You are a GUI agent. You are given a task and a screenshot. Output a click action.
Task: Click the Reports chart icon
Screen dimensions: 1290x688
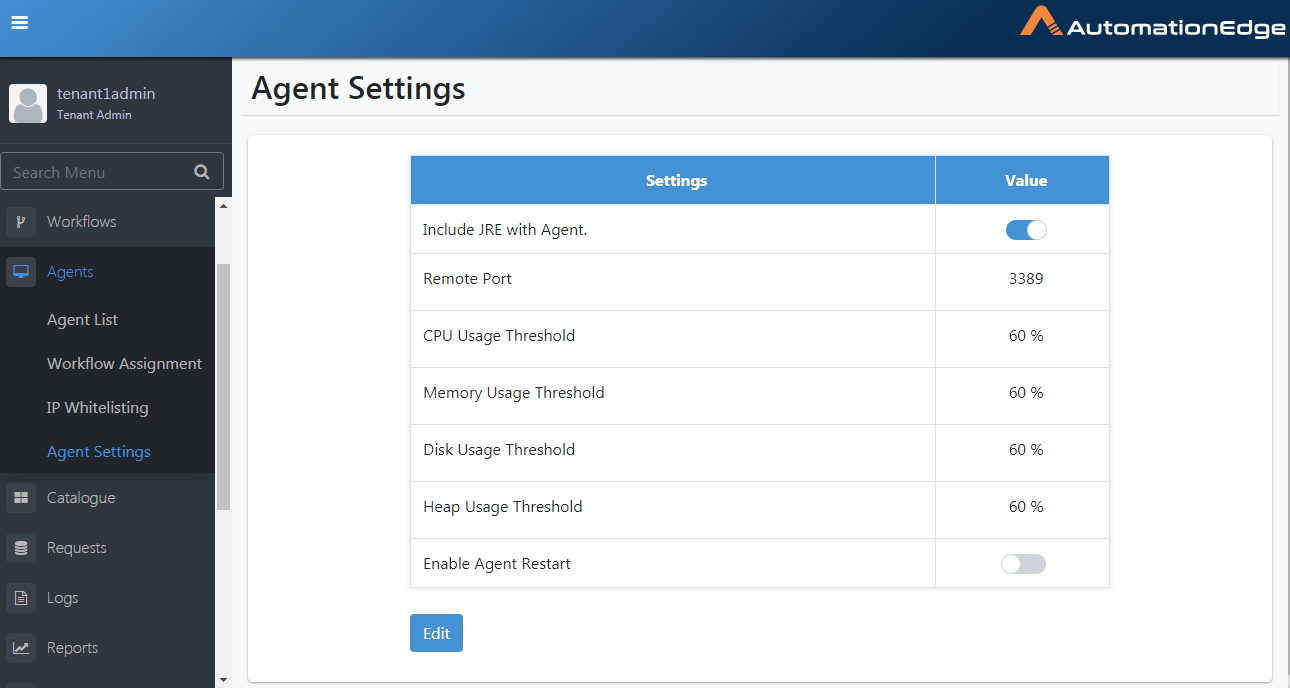[x=21, y=648]
